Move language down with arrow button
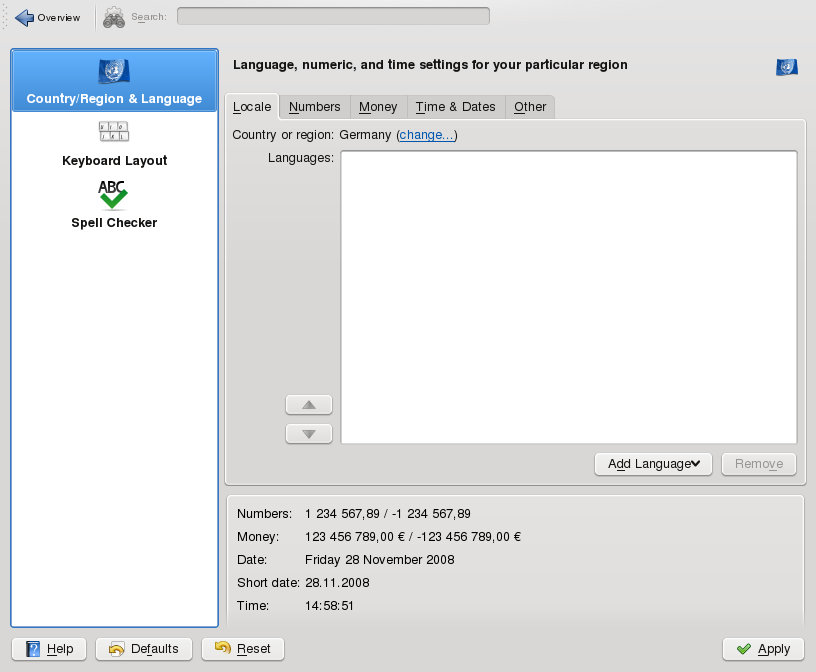 click(309, 434)
